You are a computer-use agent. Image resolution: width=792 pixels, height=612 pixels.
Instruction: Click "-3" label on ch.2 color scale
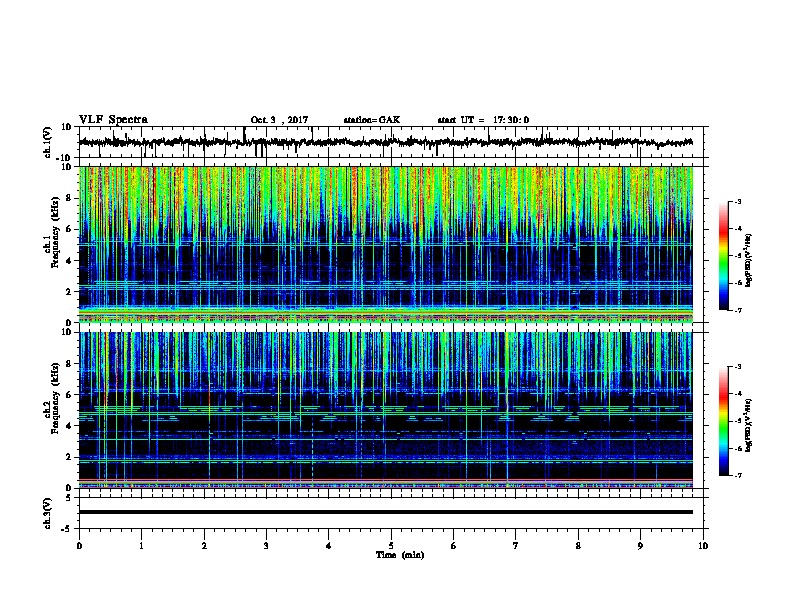click(x=737, y=367)
